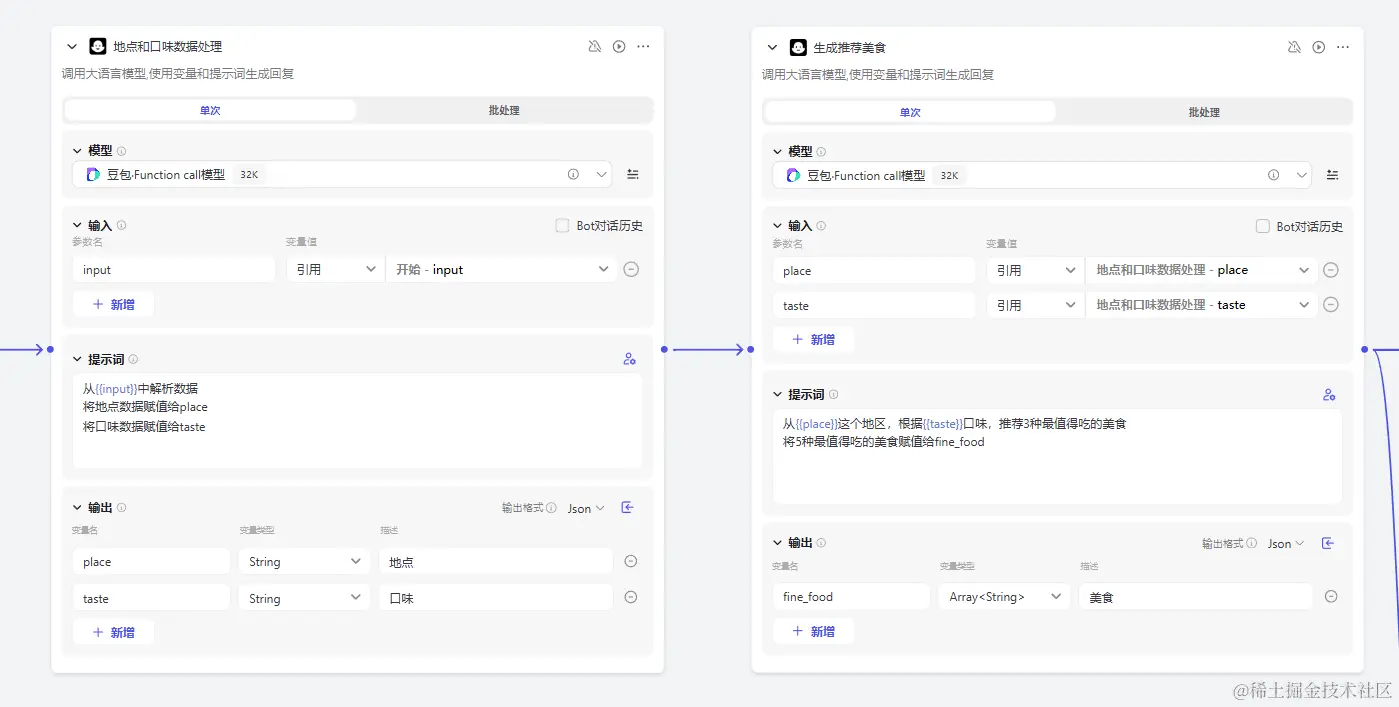This screenshot has height=707, width=1399.
Task: Click the input parameter name field
Action: [174, 269]
